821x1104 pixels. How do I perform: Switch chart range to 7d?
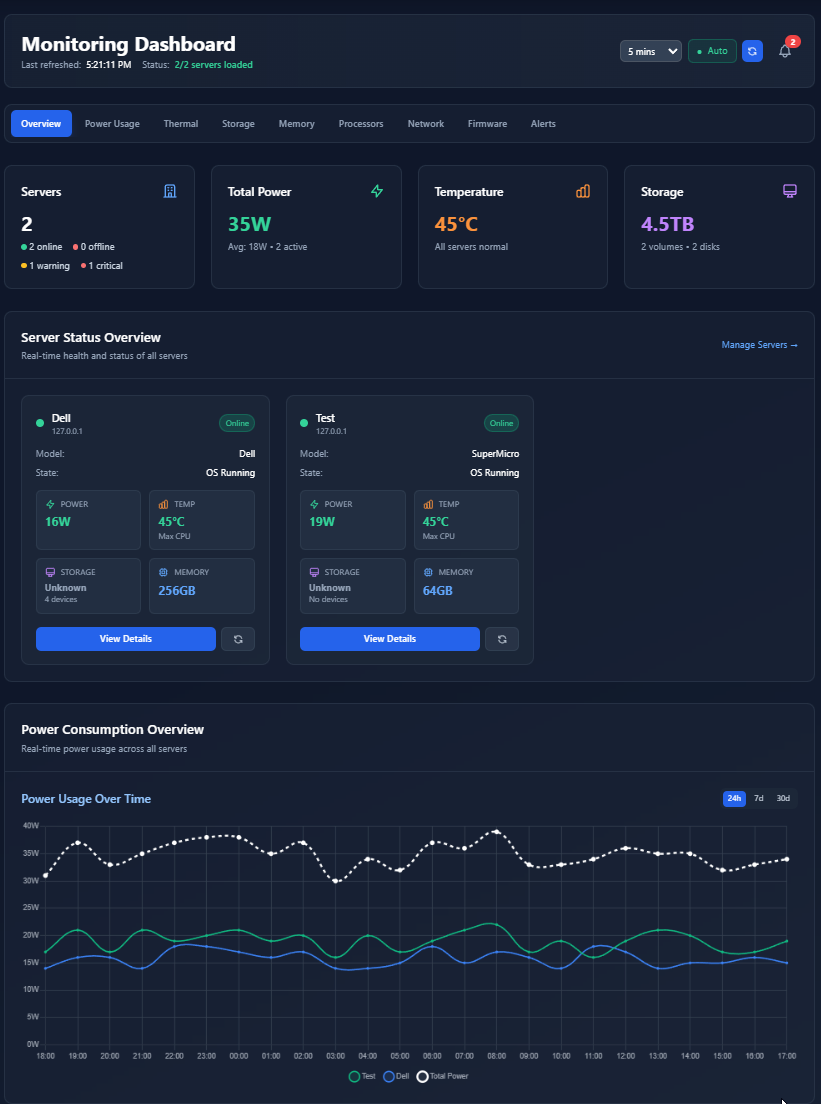(x=759, y=798)
